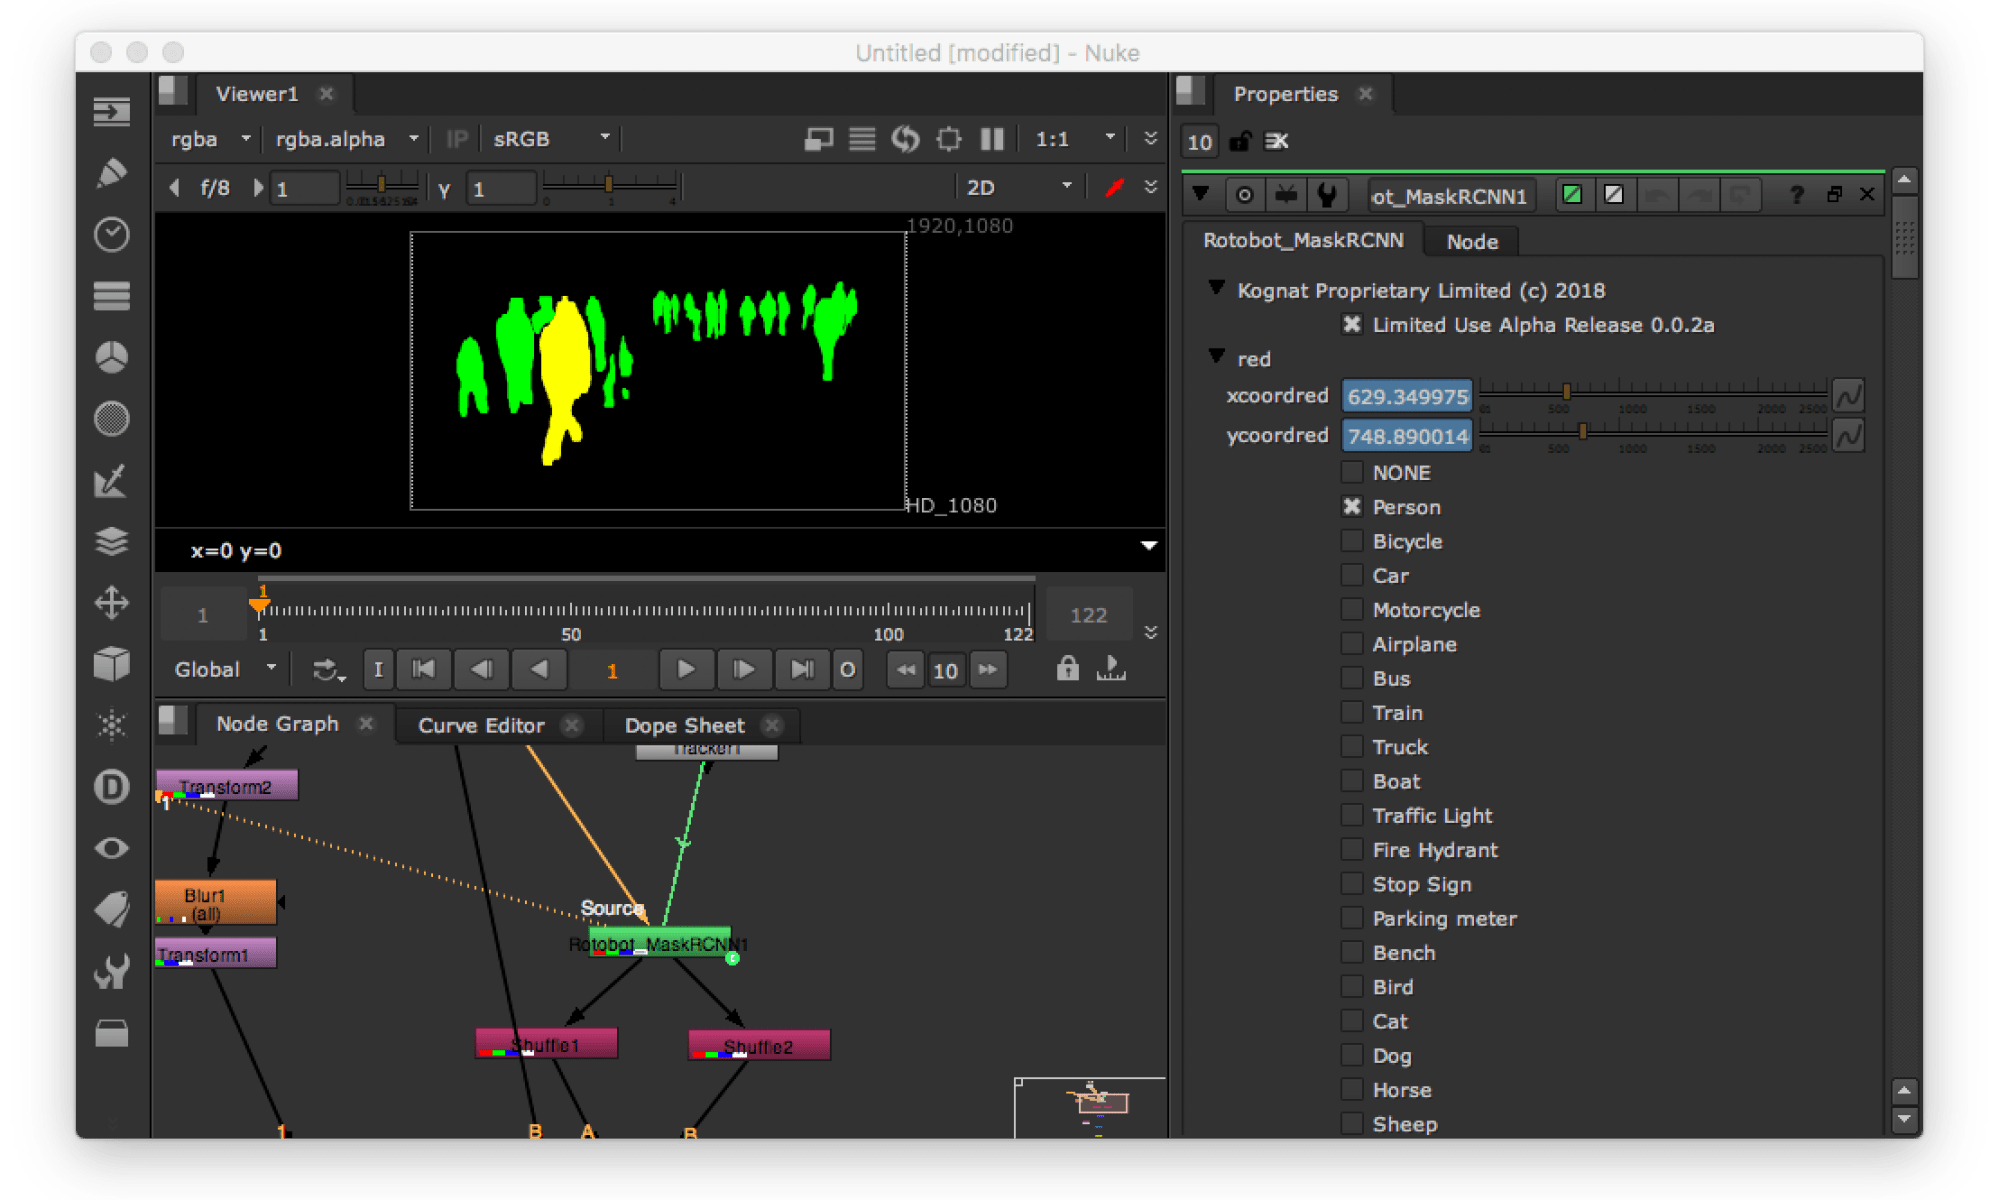Open the Node tab in Properties
The width and height of the screenshot is (1999, 1200).
click(1471, 241)
